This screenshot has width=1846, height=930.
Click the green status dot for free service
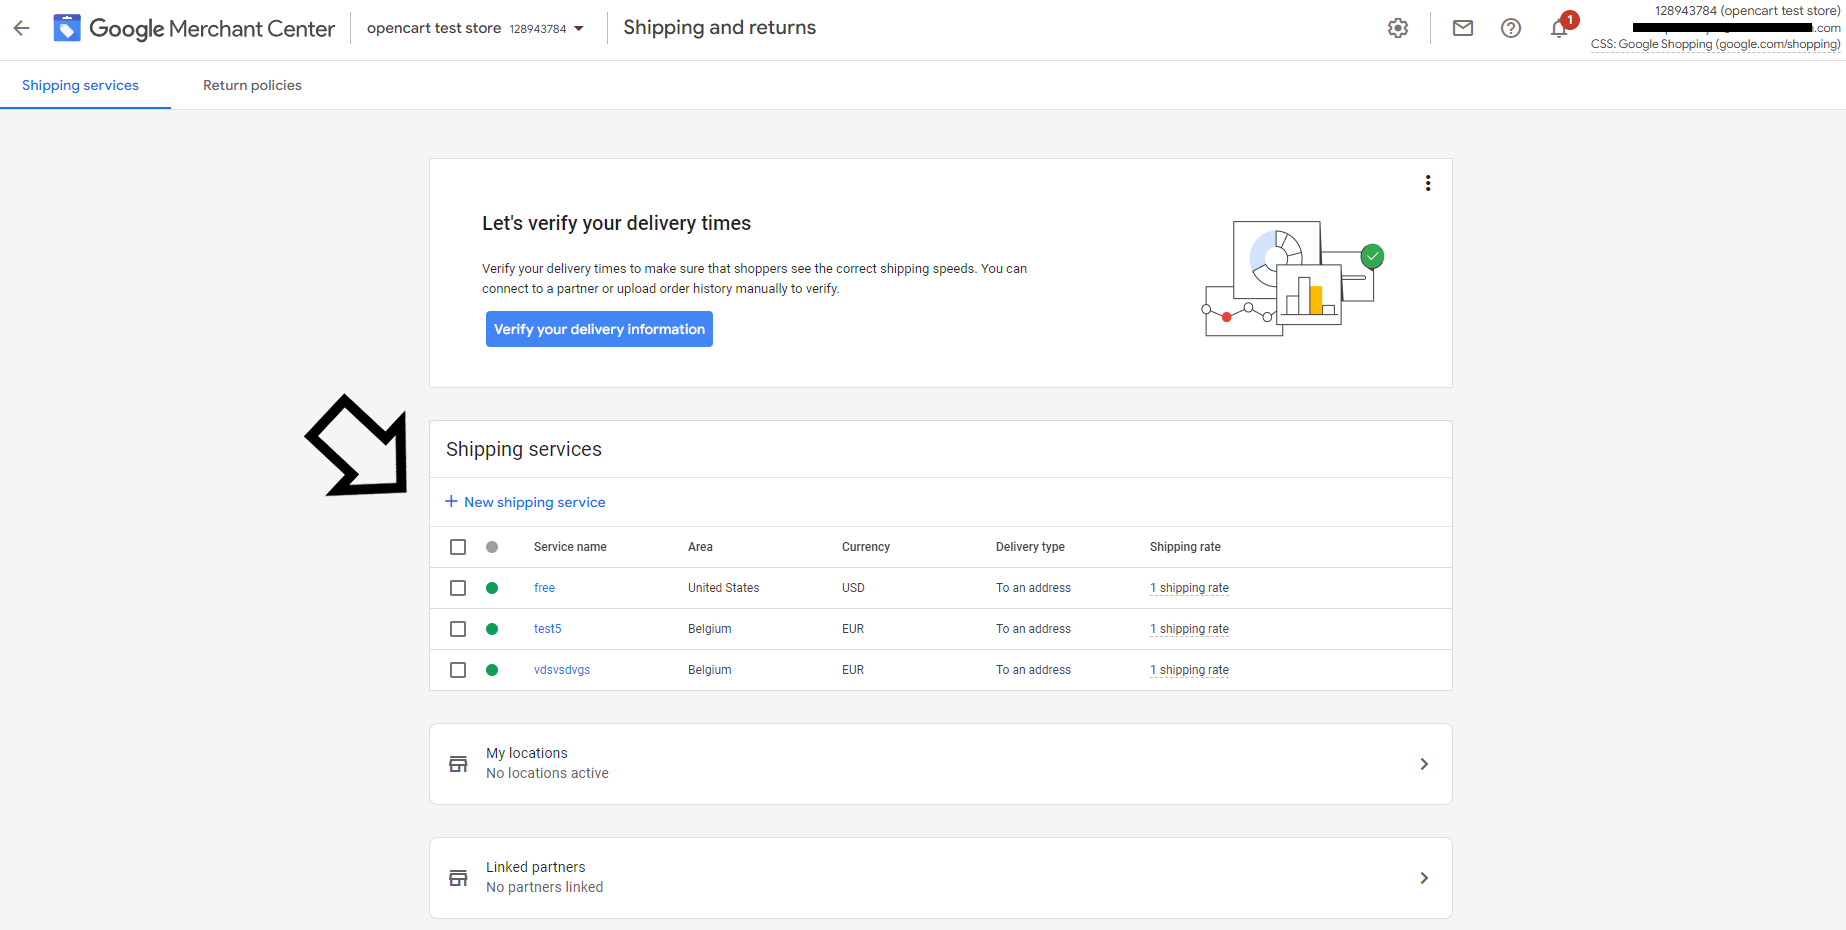(492, 588)
